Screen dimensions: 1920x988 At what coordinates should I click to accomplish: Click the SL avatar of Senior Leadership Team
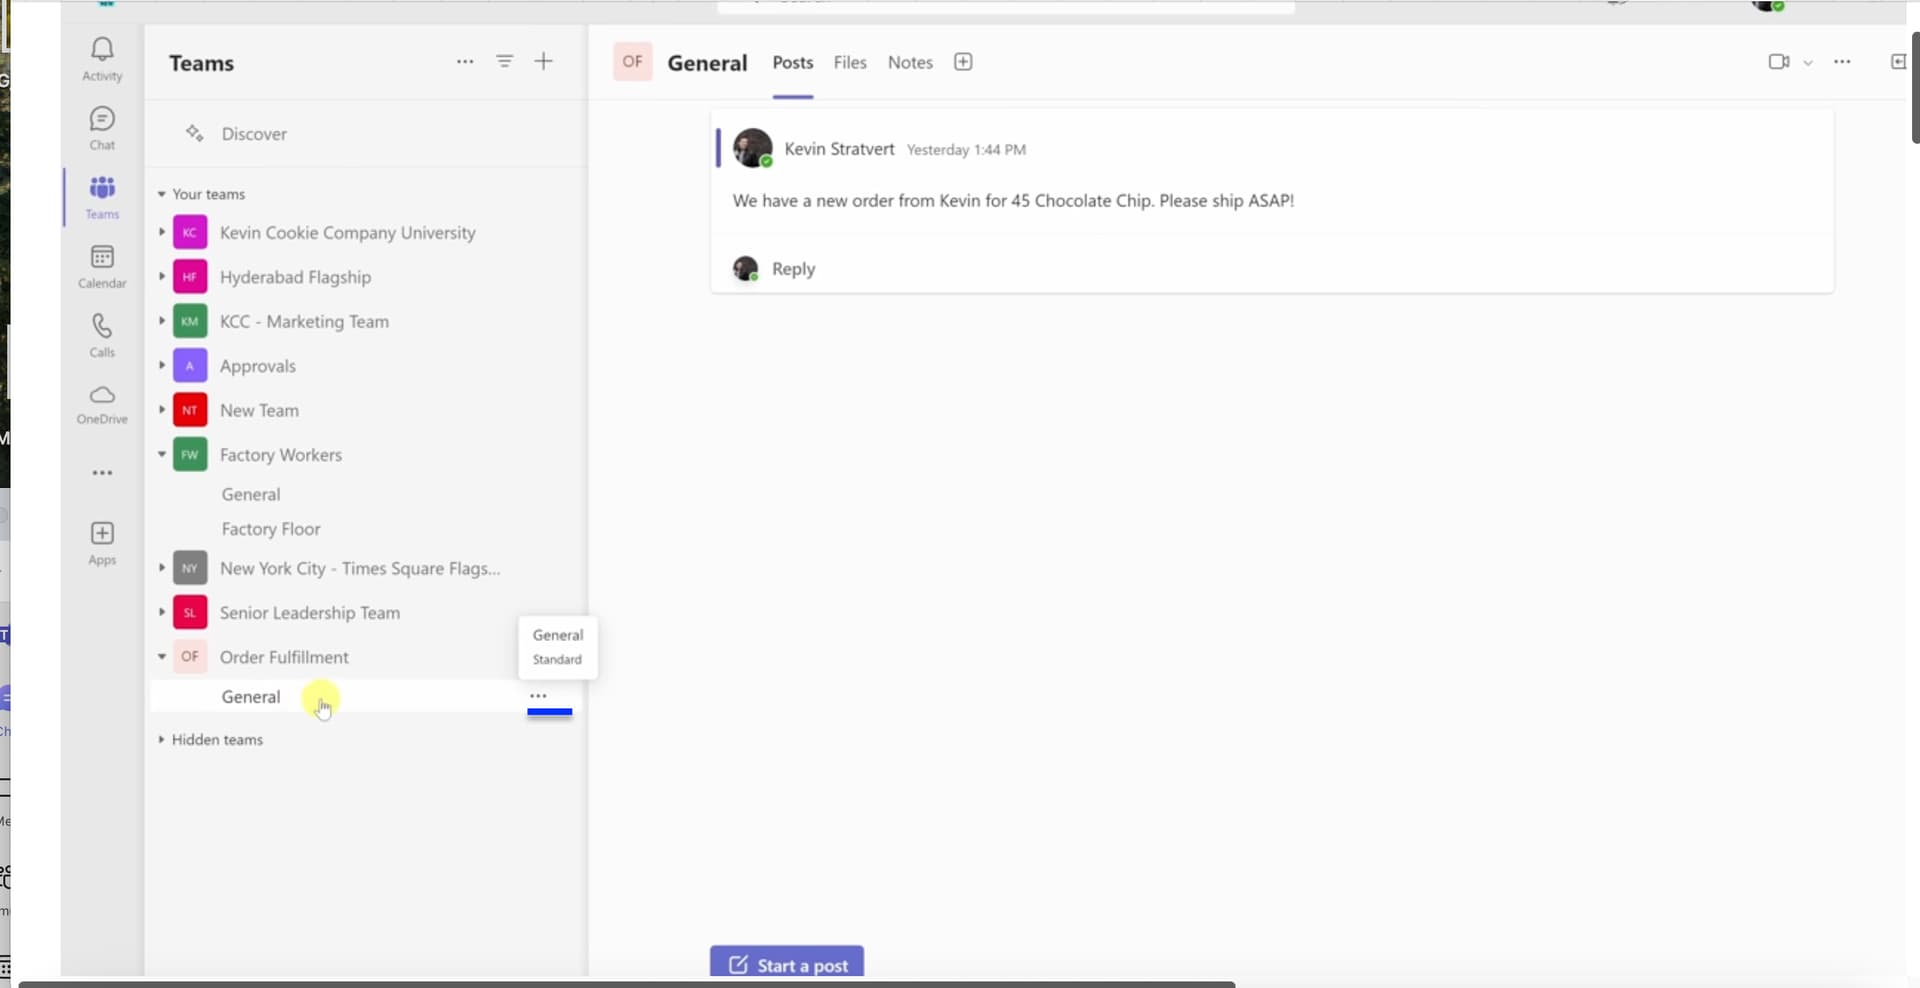pos(190,613)
